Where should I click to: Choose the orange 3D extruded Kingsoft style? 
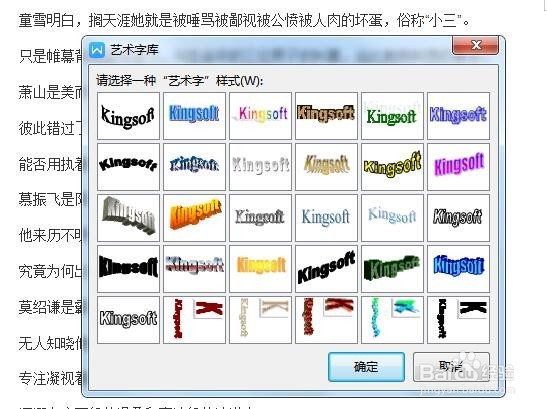(194, 218)
